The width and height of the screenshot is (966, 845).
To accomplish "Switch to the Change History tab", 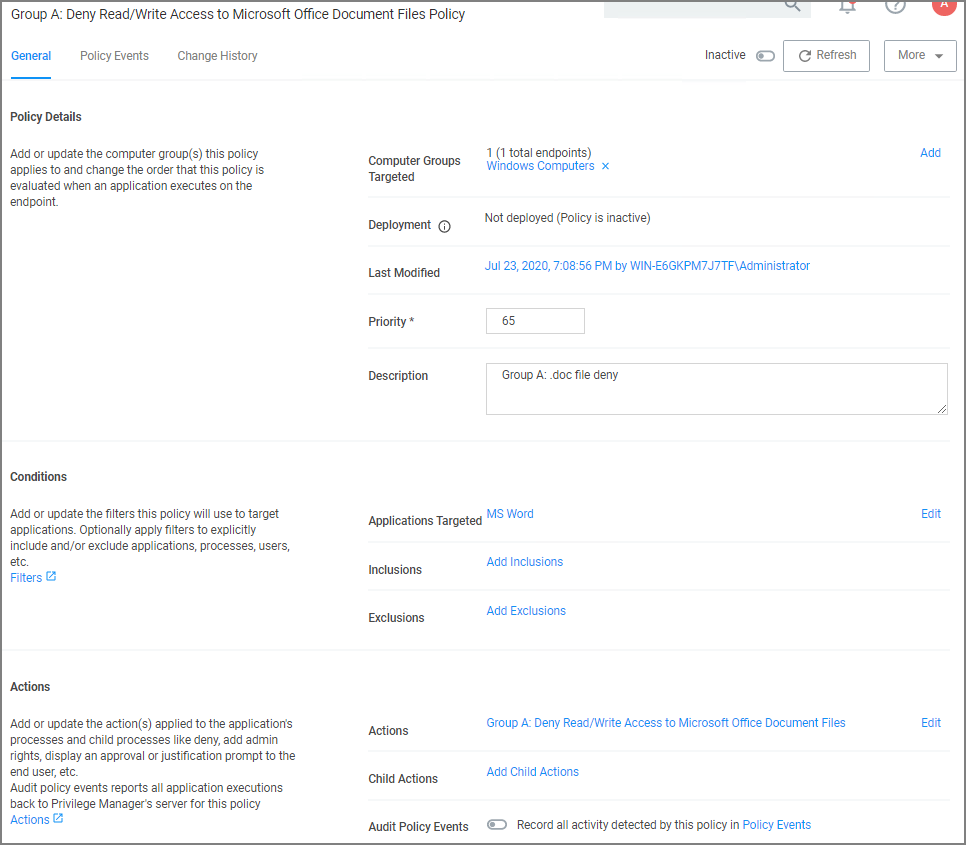I will coord(217,56).
